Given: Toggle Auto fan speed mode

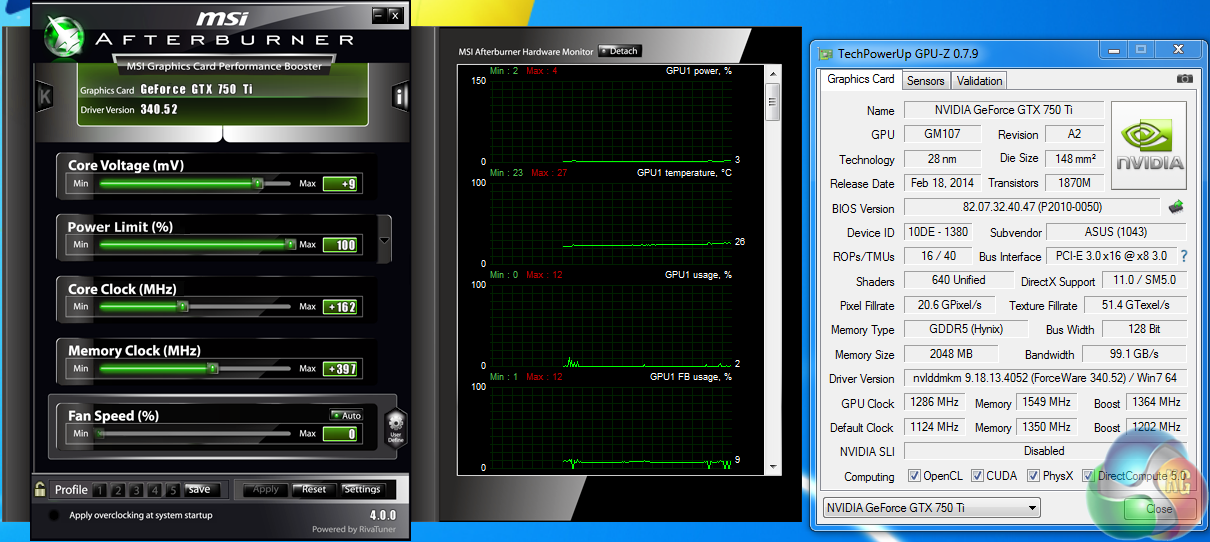Looking at the screenshot, I should pyautogui.click(x=347, y=415).
